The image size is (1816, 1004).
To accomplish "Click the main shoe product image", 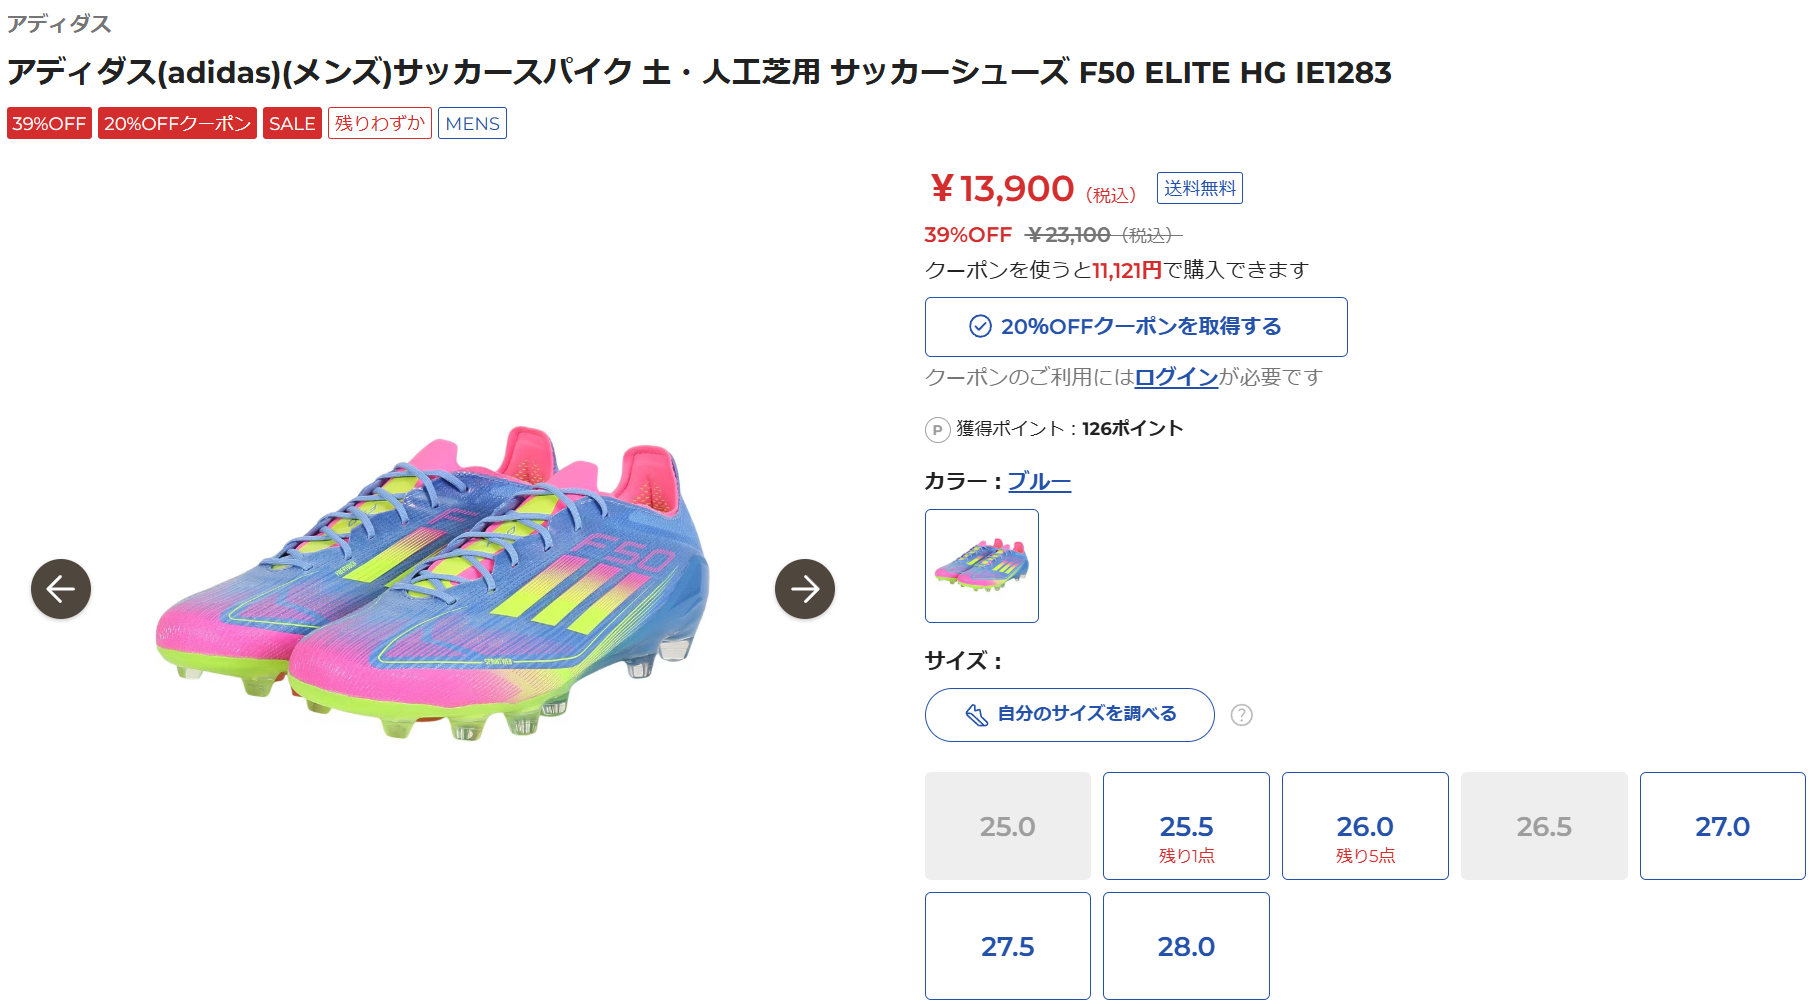I will [433, 585].
